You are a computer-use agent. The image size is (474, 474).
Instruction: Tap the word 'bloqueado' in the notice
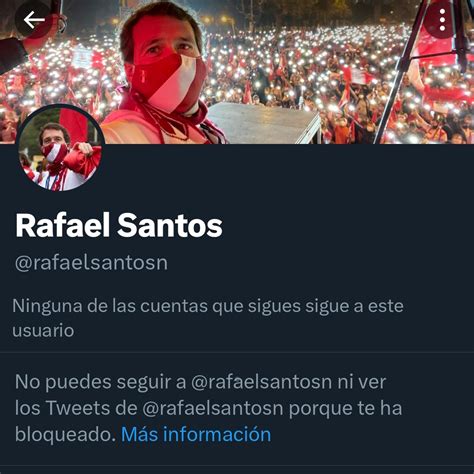coord(65,434)
